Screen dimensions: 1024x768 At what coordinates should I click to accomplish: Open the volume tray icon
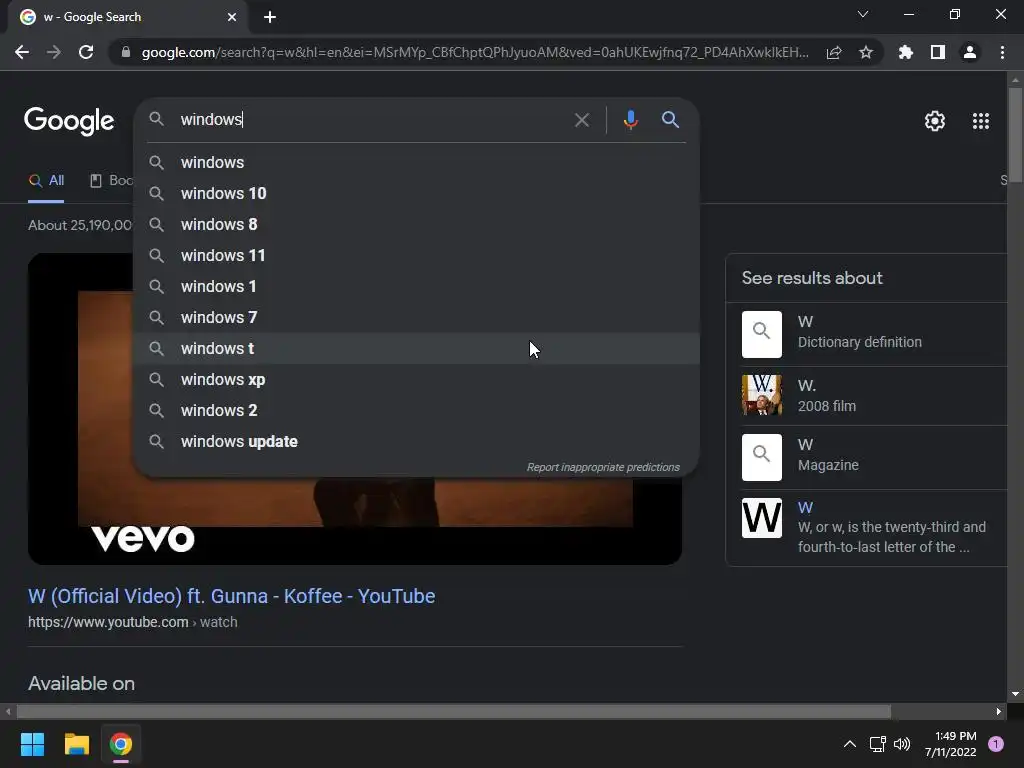(902, 744)
